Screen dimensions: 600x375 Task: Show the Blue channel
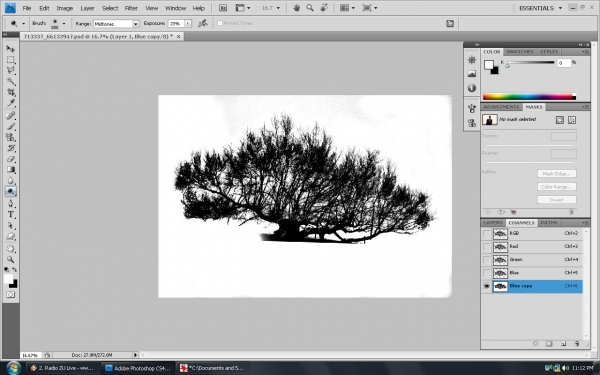point(487,273)
